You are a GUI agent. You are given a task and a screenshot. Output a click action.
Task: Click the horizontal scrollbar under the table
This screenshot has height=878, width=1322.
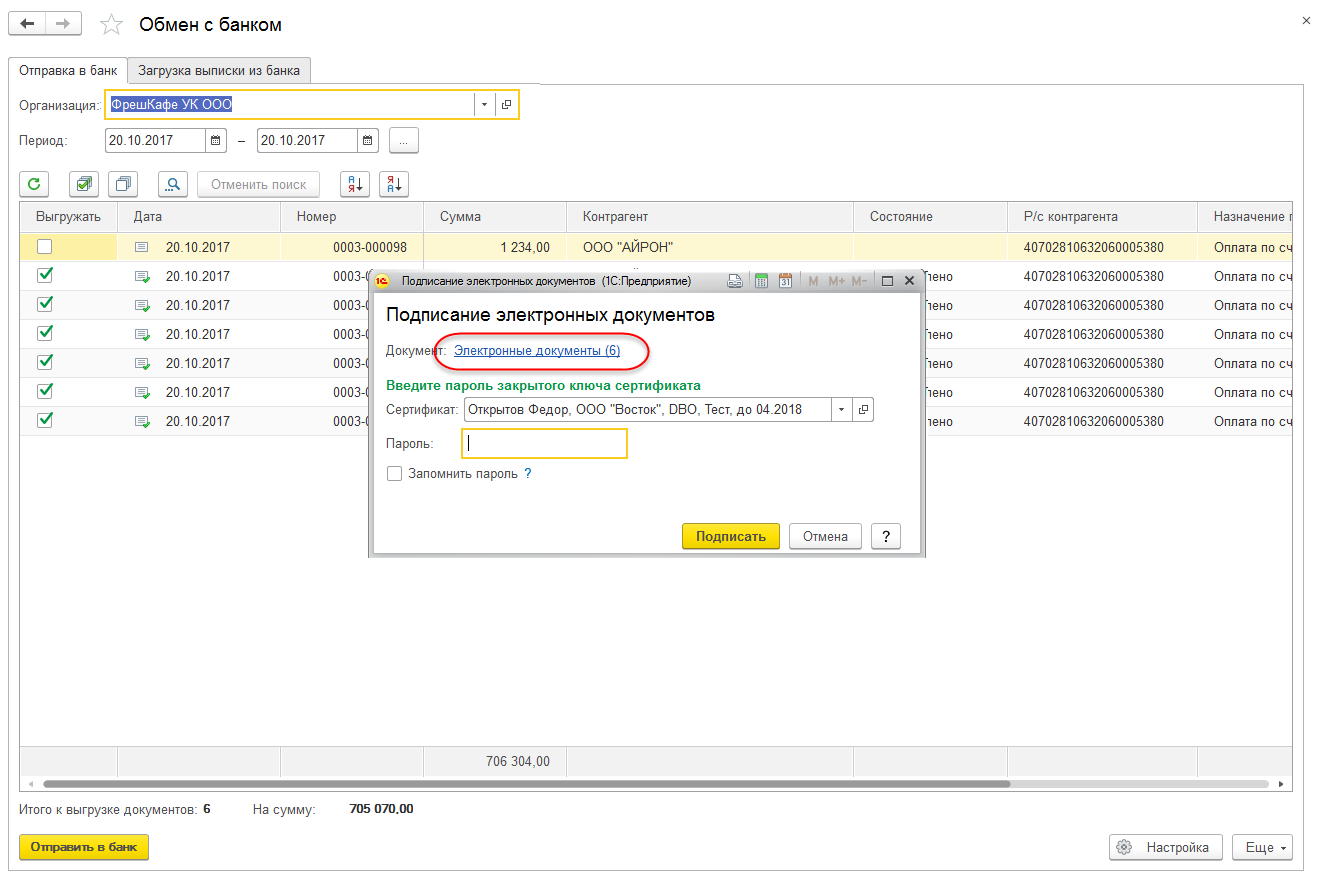pos(527,785)
